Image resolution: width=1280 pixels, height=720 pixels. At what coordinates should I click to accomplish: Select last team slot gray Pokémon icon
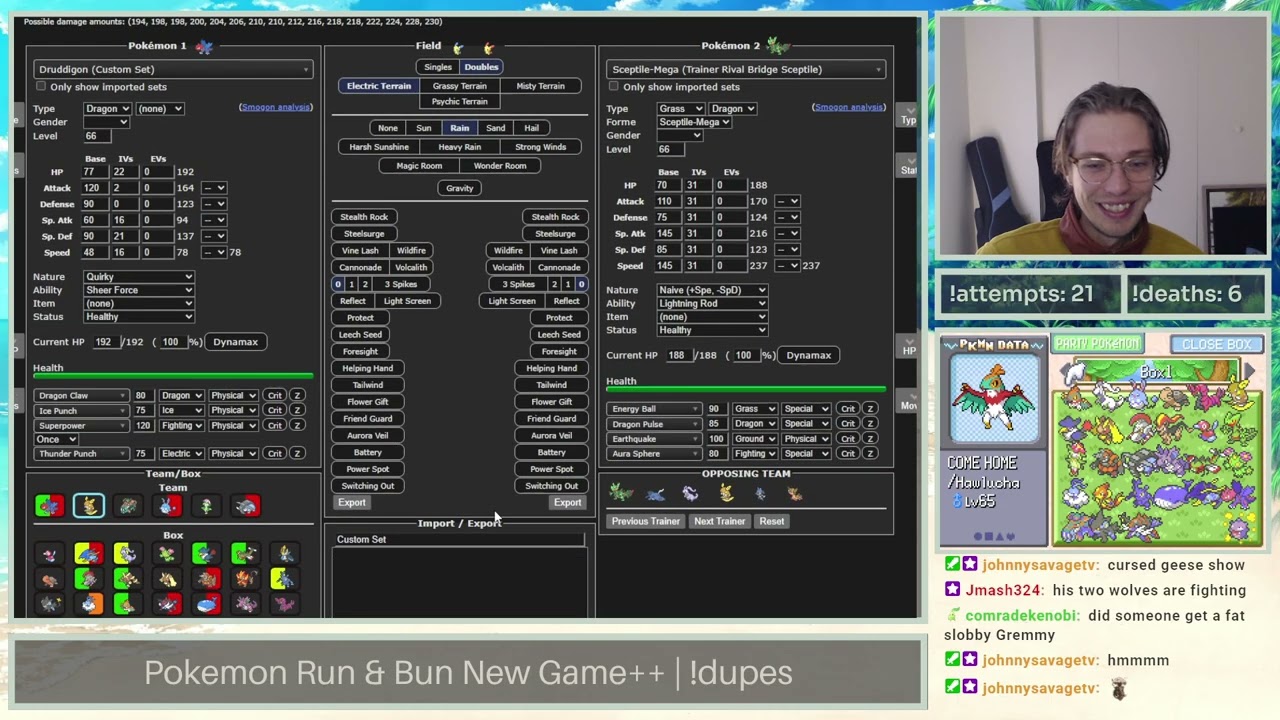pyautogui.click(x=247, y=507)
